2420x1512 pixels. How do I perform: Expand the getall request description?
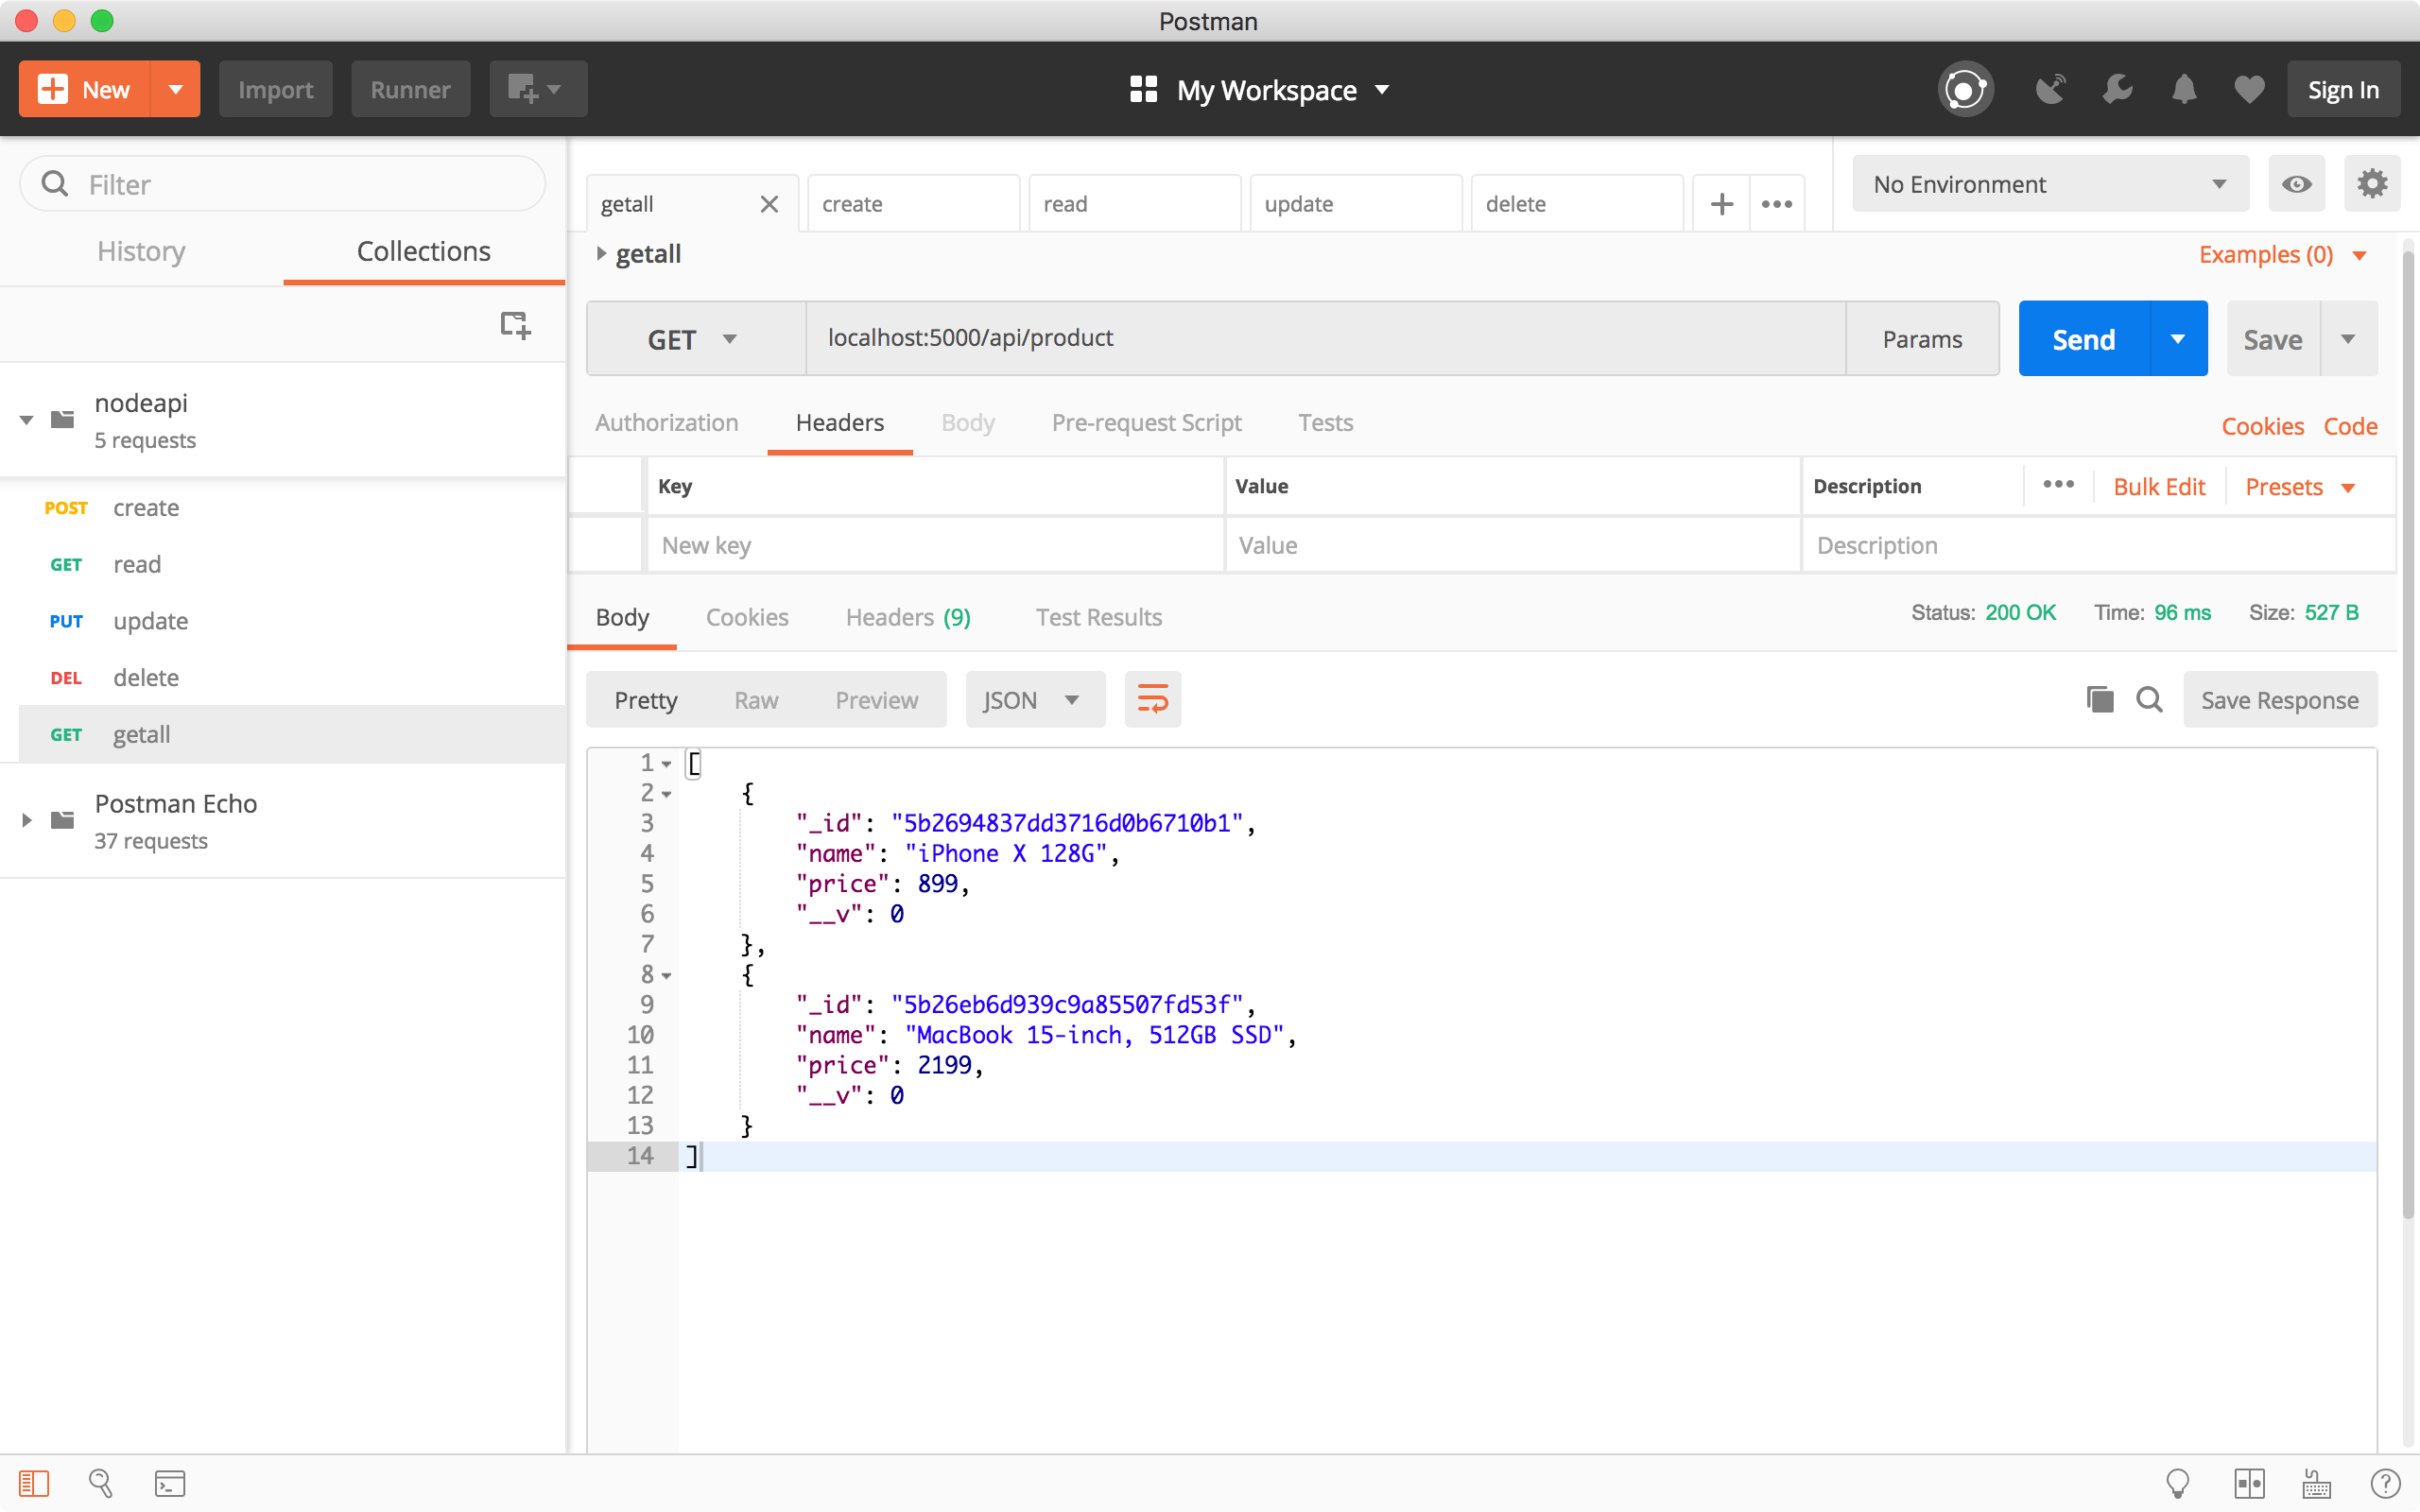point(601,254)
